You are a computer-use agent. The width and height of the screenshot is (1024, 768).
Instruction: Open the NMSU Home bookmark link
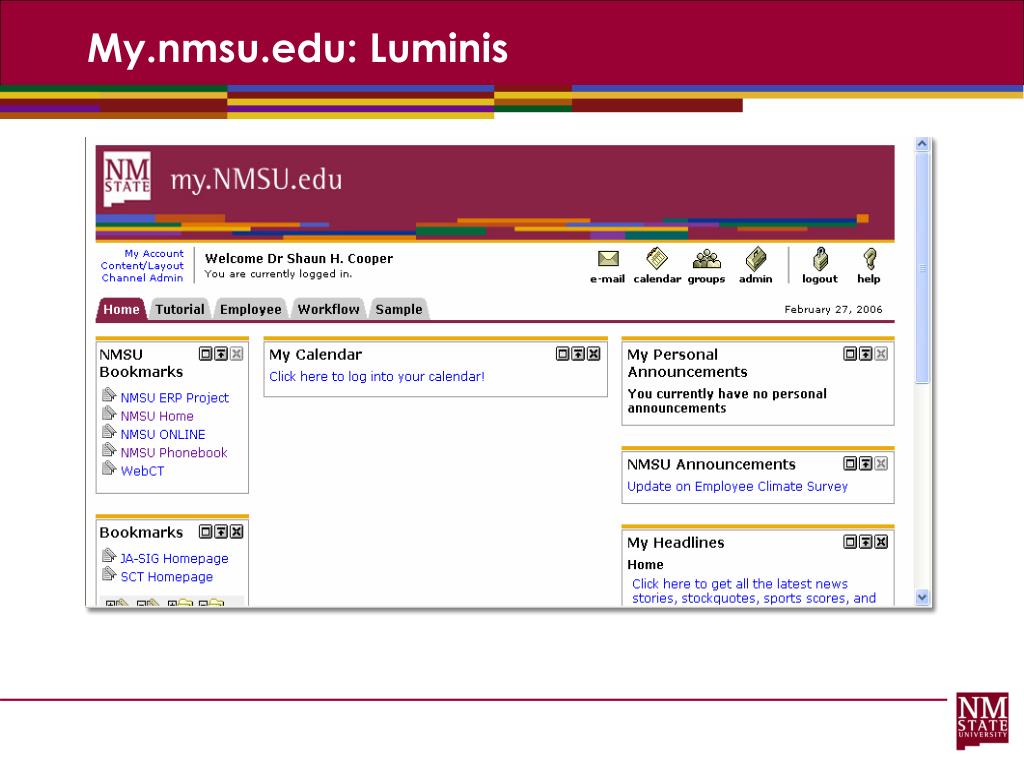157,416
